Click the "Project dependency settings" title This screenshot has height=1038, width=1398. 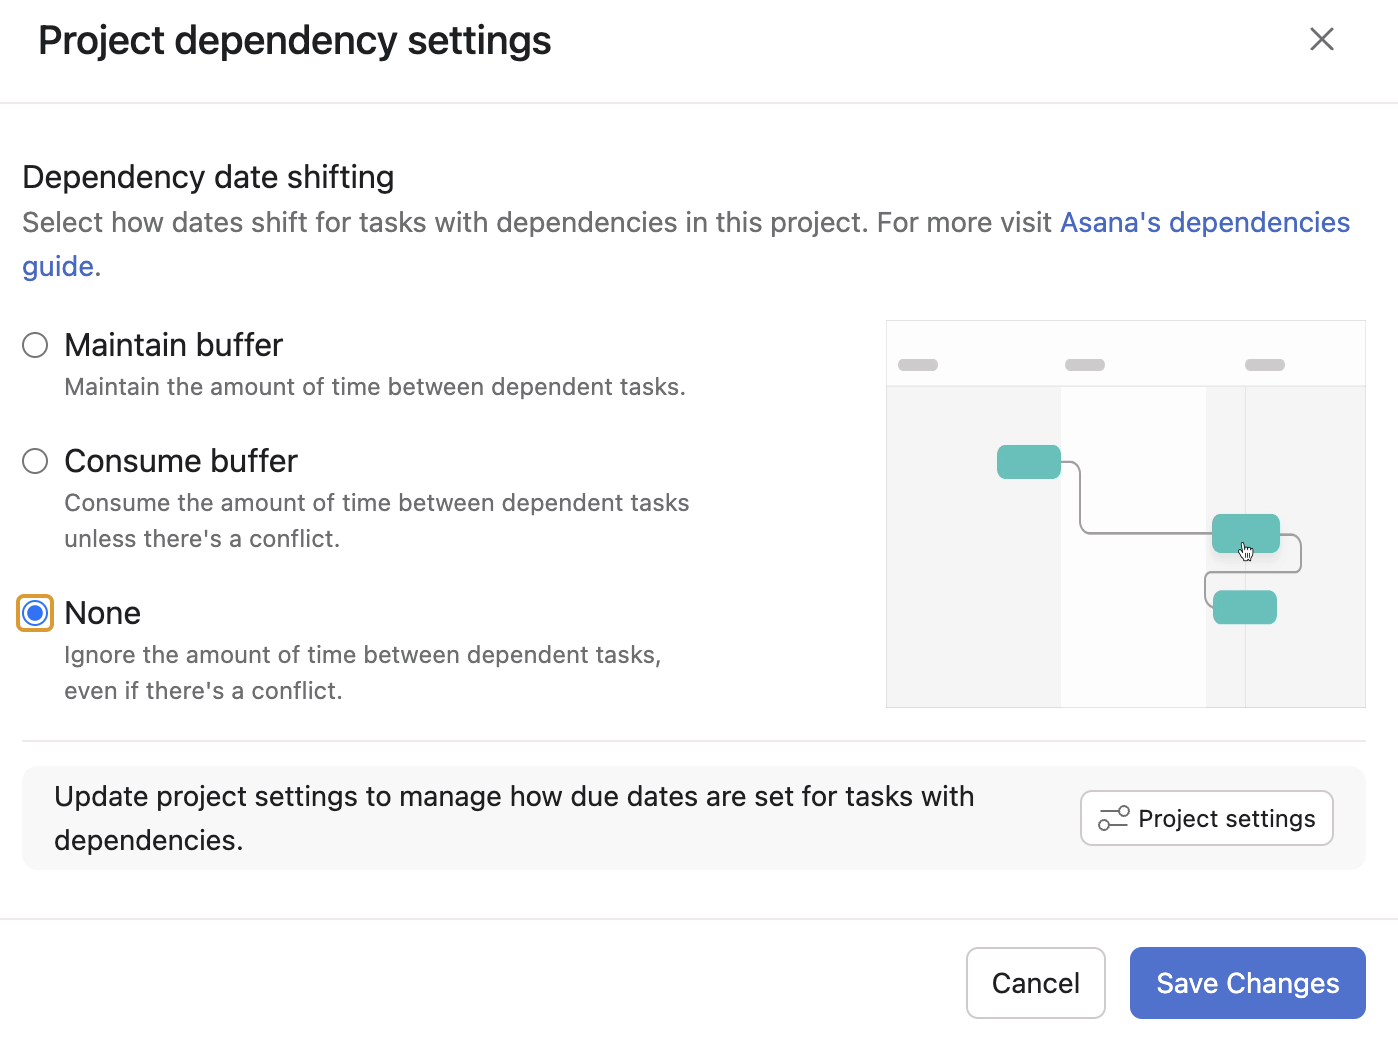(x=294, y=41)
